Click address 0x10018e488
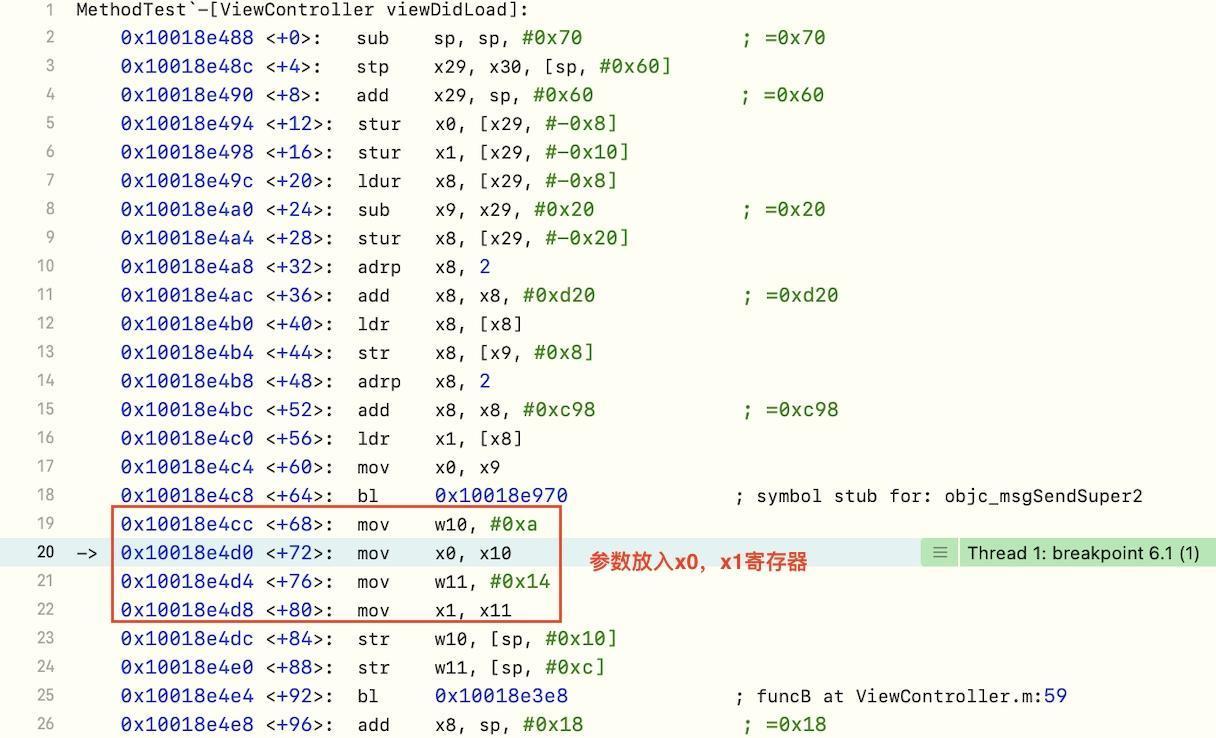 coord(187,38)
